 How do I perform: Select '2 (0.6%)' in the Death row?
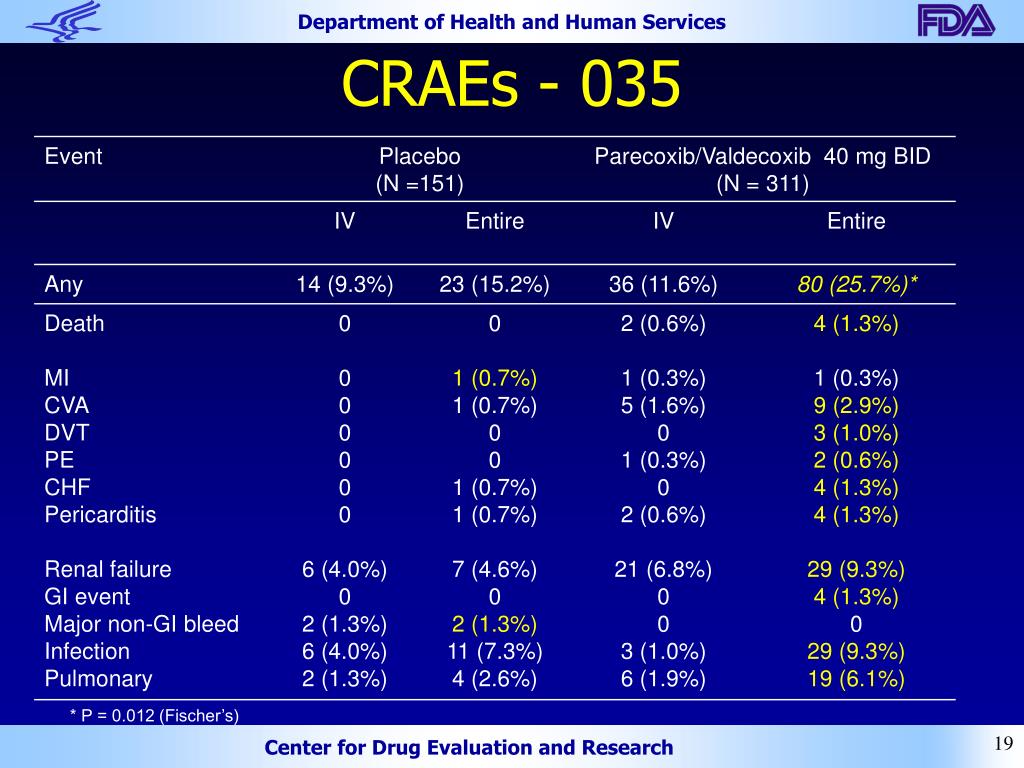tap(664, 324)
